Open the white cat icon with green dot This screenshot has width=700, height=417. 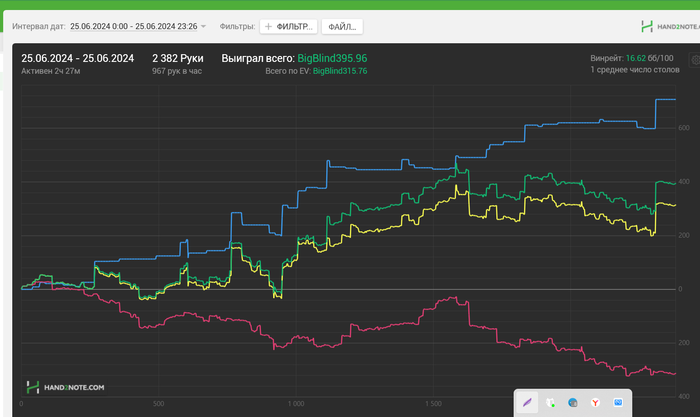(550, 403)
